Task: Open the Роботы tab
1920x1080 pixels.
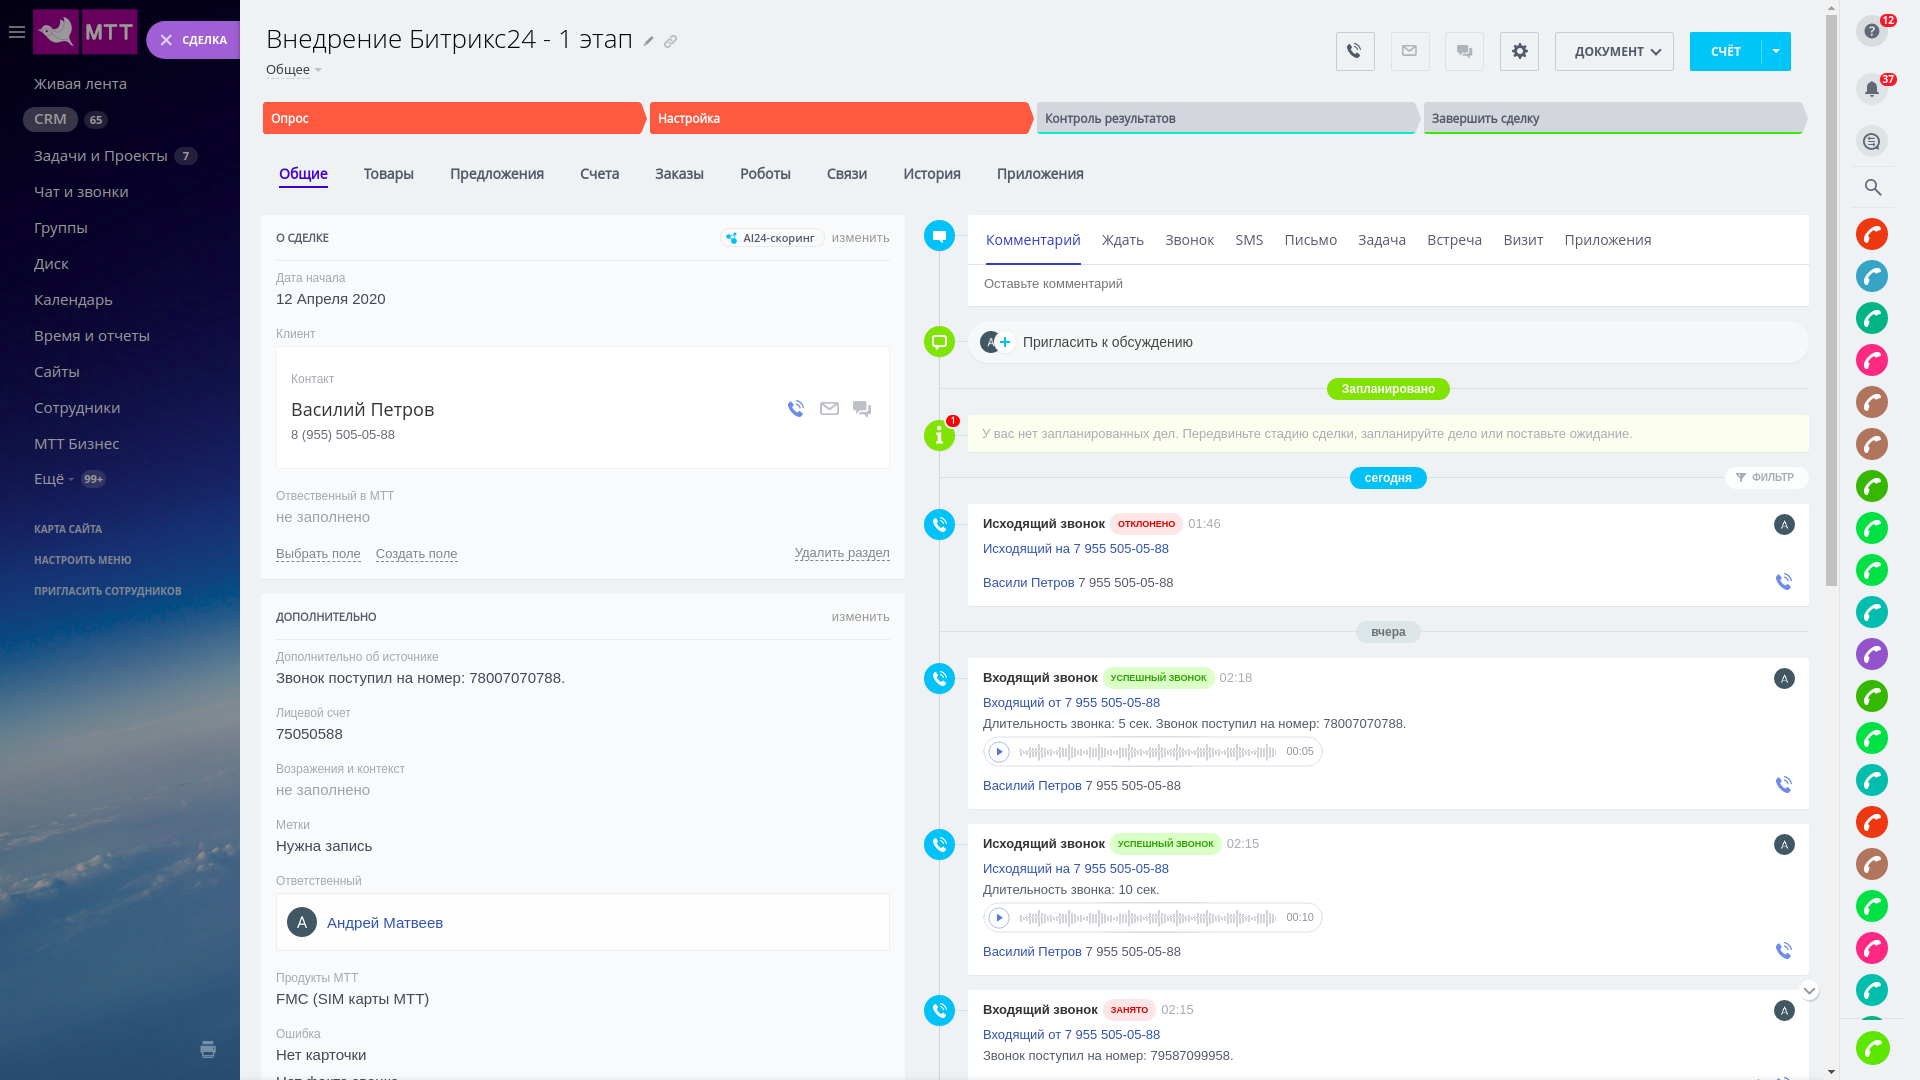Action: (765, 174)
